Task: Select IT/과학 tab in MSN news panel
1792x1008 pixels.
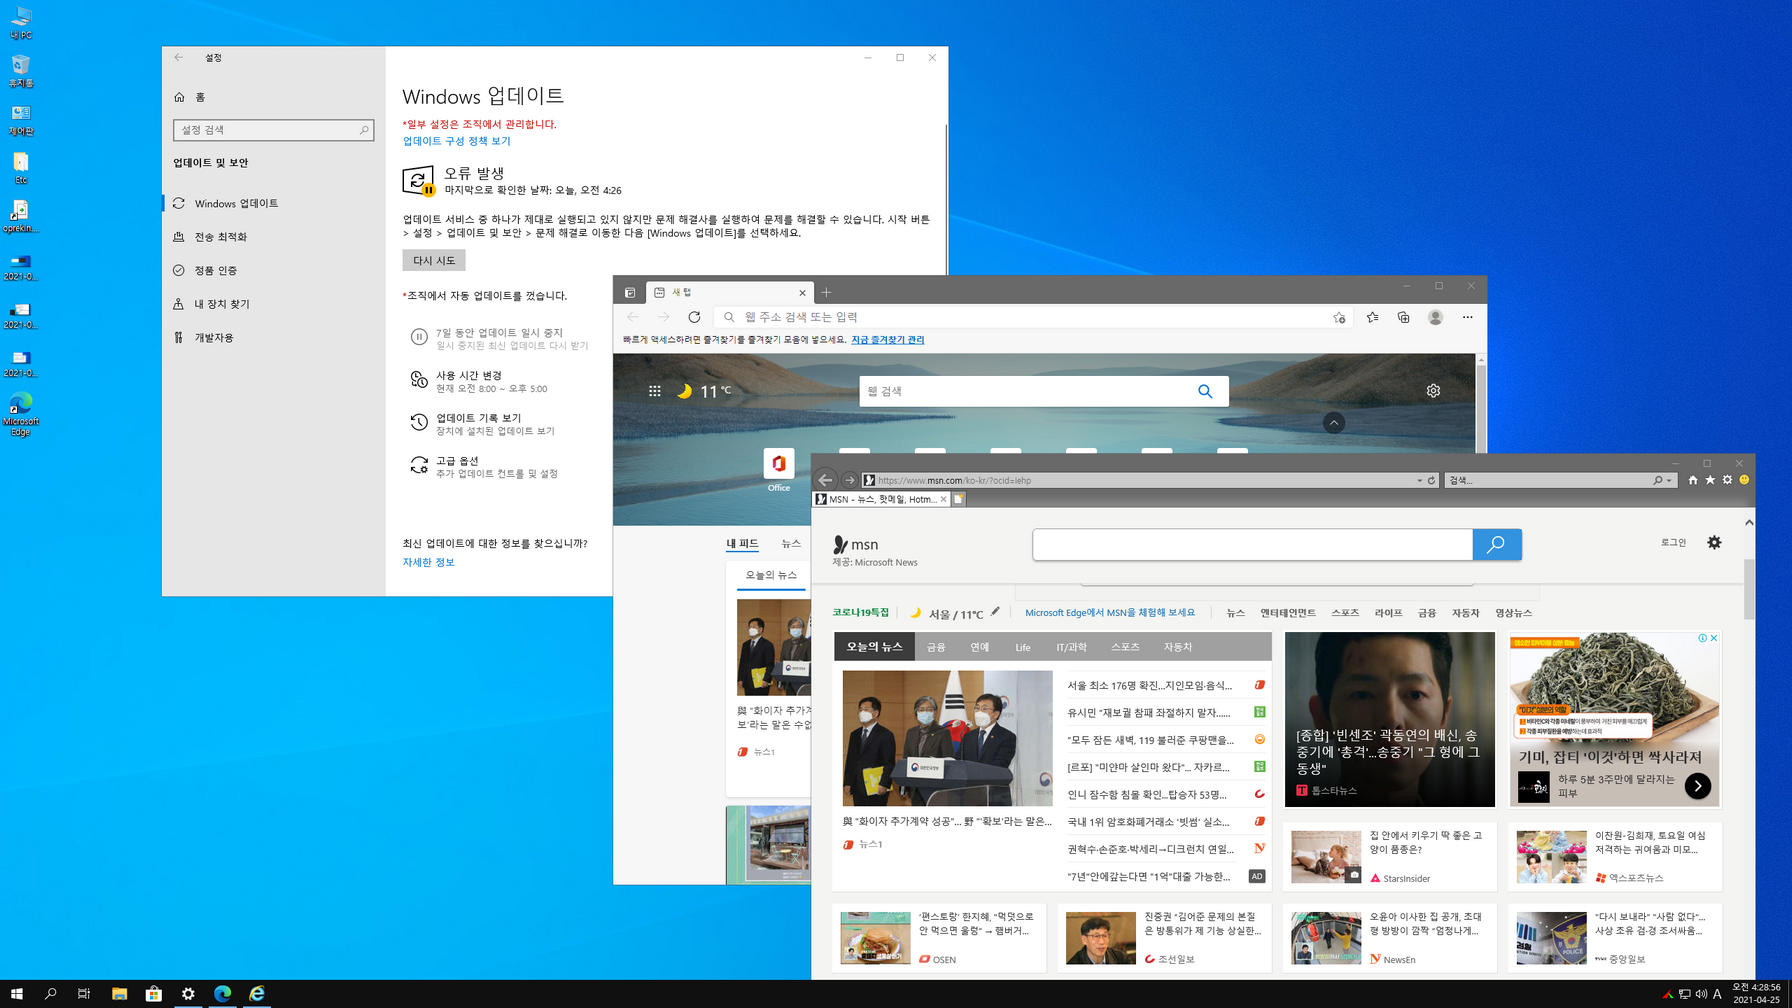Action: pyautogui.click(x=1071, y=647)
